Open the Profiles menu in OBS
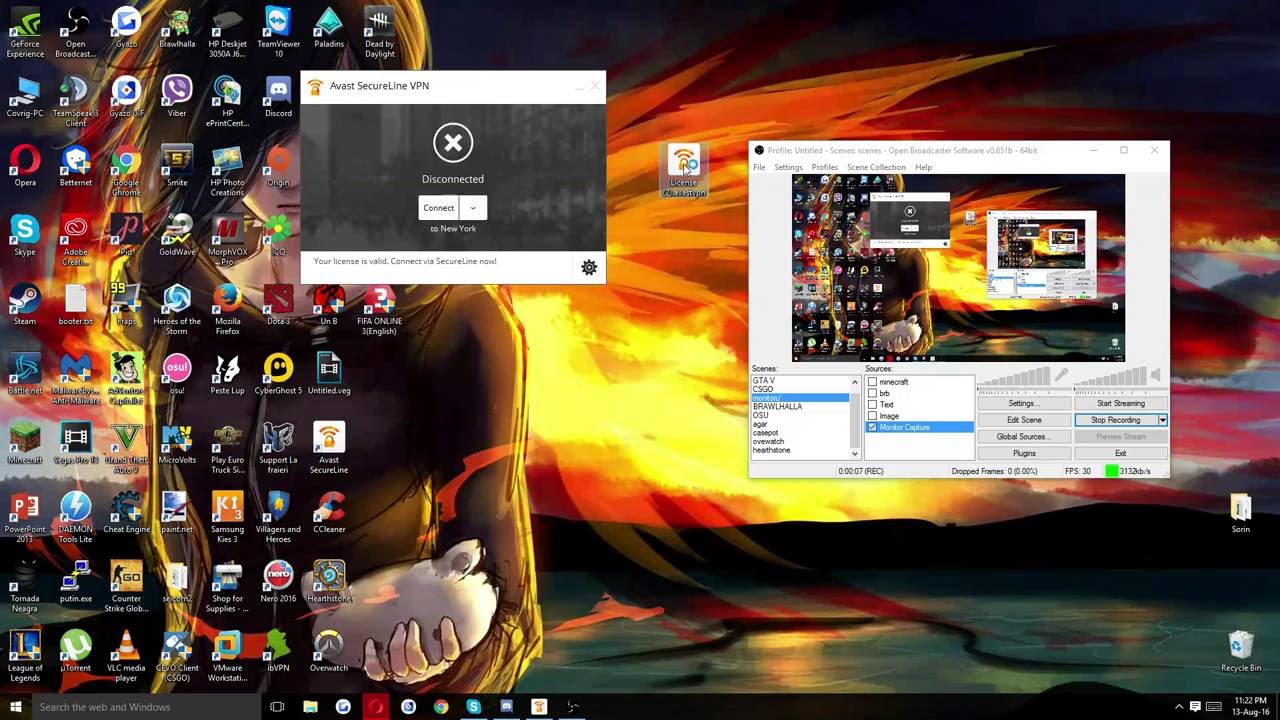This screenshot has width=1280, height=720. point(825,167)
